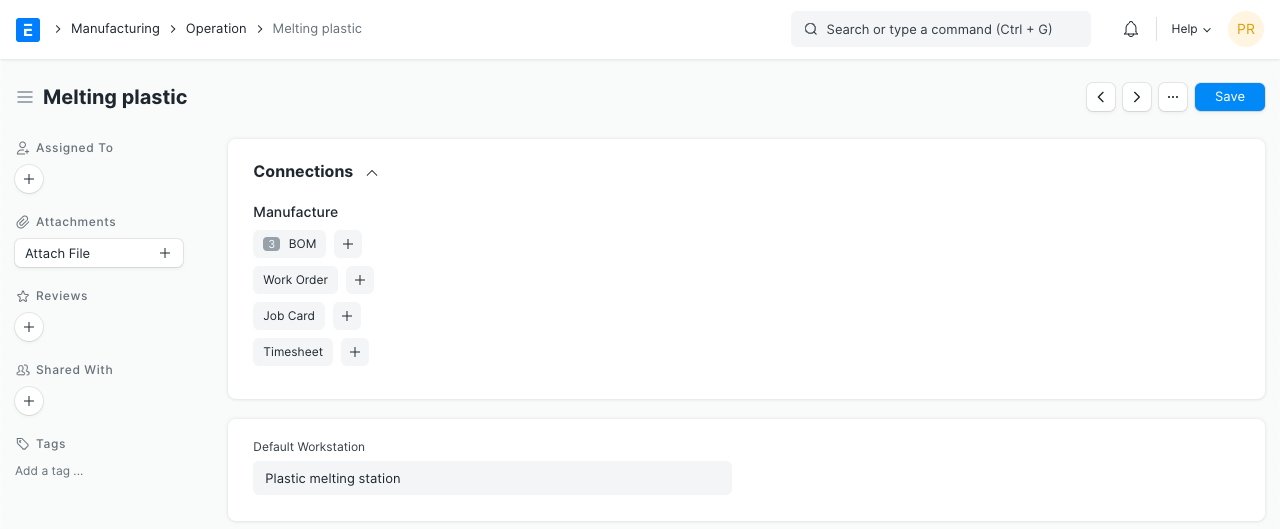The image size is (1280, 529).
Task: Click the ERPNext home logo icon
Action: (x=28, y=29)
